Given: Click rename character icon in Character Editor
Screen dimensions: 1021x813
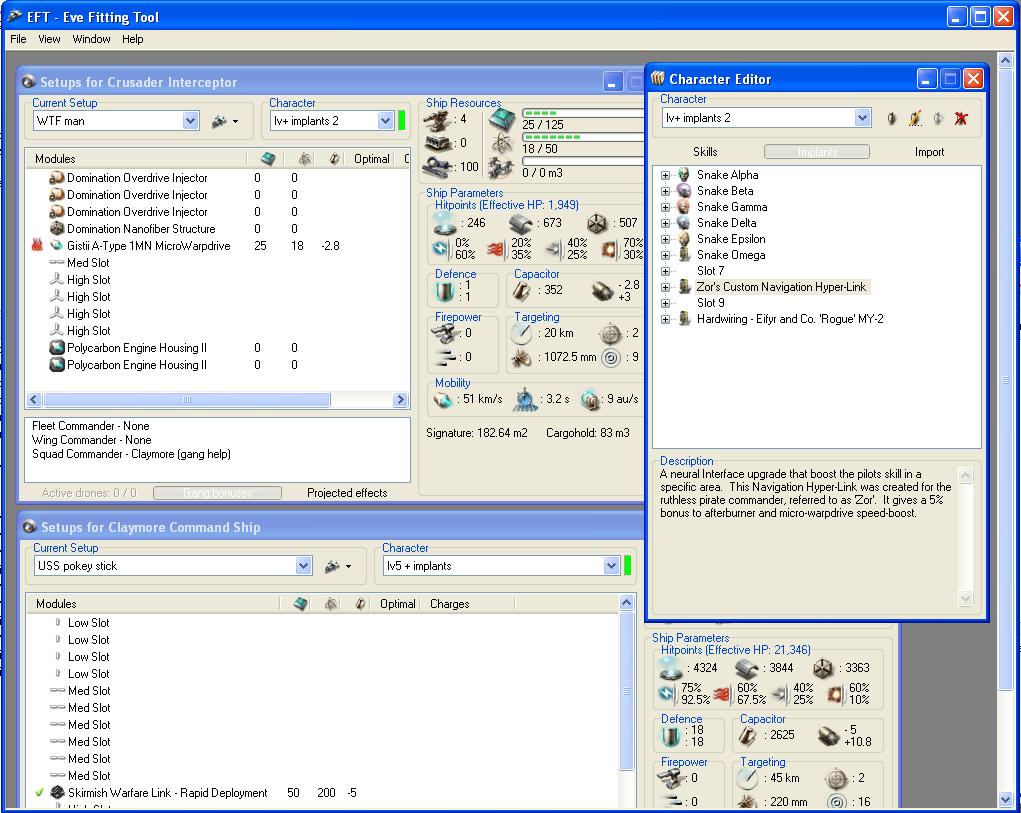Looking at the screenshot, I should 915,118.
